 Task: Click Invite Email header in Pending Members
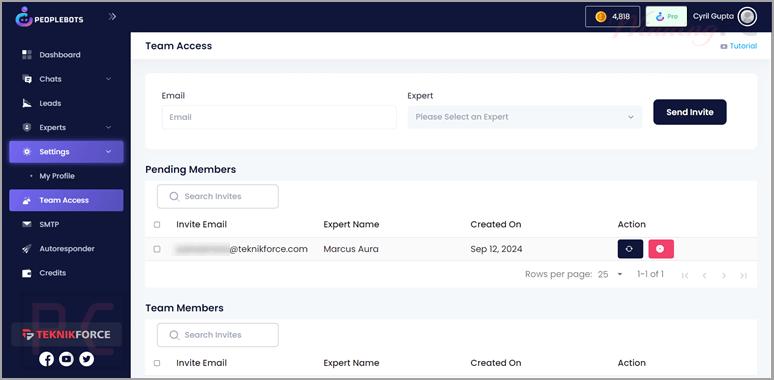point(201,225)
